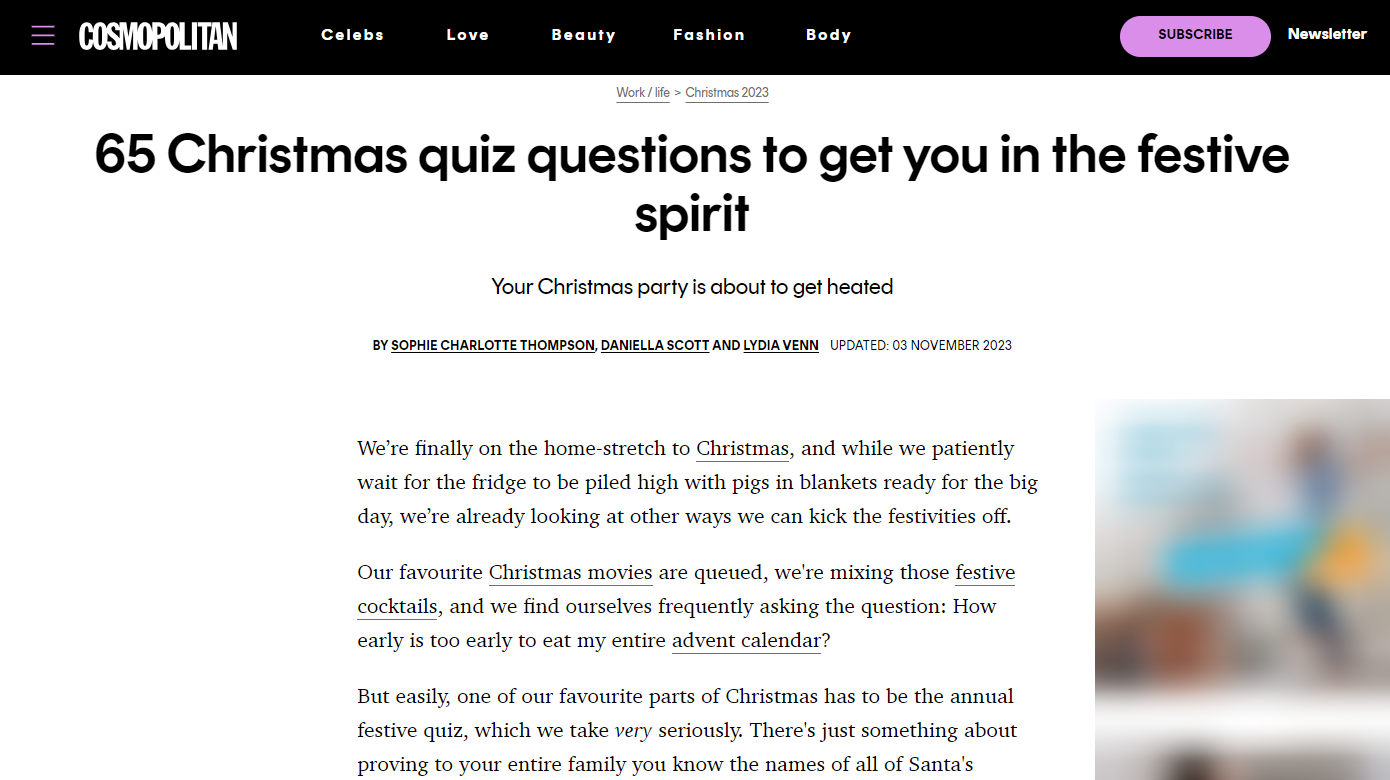Click the Cosmopolitan logo
Viewport: 1390px width, 780px height.
point(158,36)
